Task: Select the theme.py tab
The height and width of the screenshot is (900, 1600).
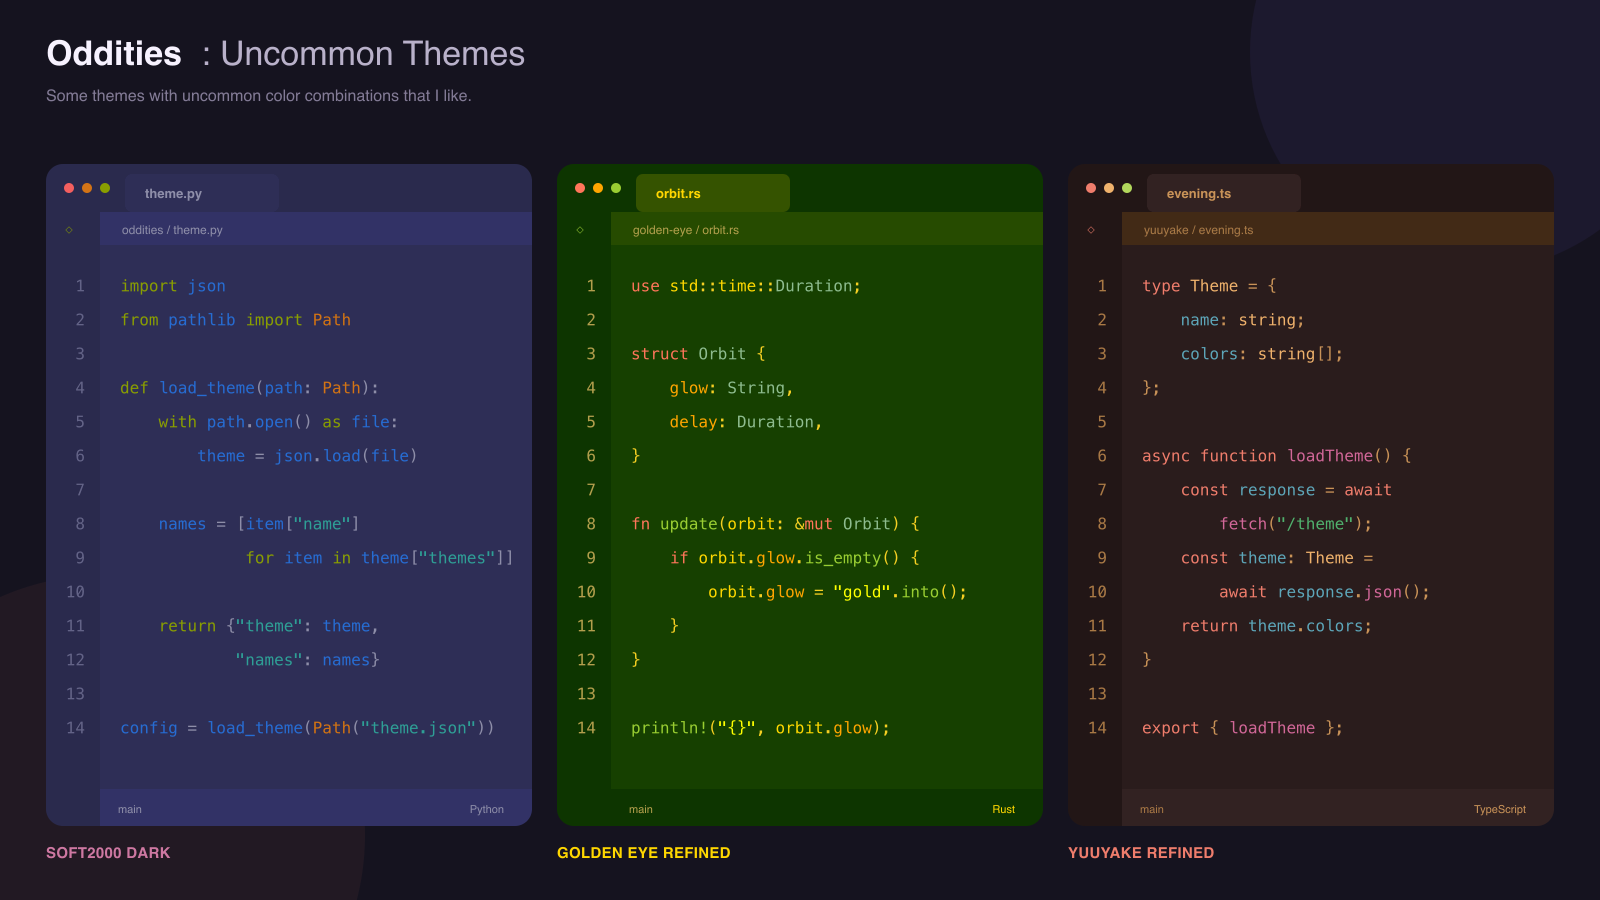Action: point(202,193)
